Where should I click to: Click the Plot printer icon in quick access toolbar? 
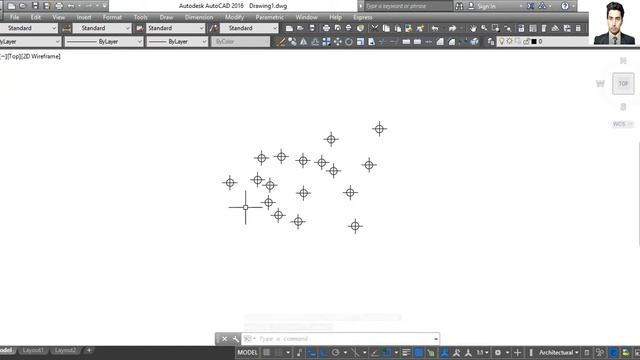coord(59,6)
